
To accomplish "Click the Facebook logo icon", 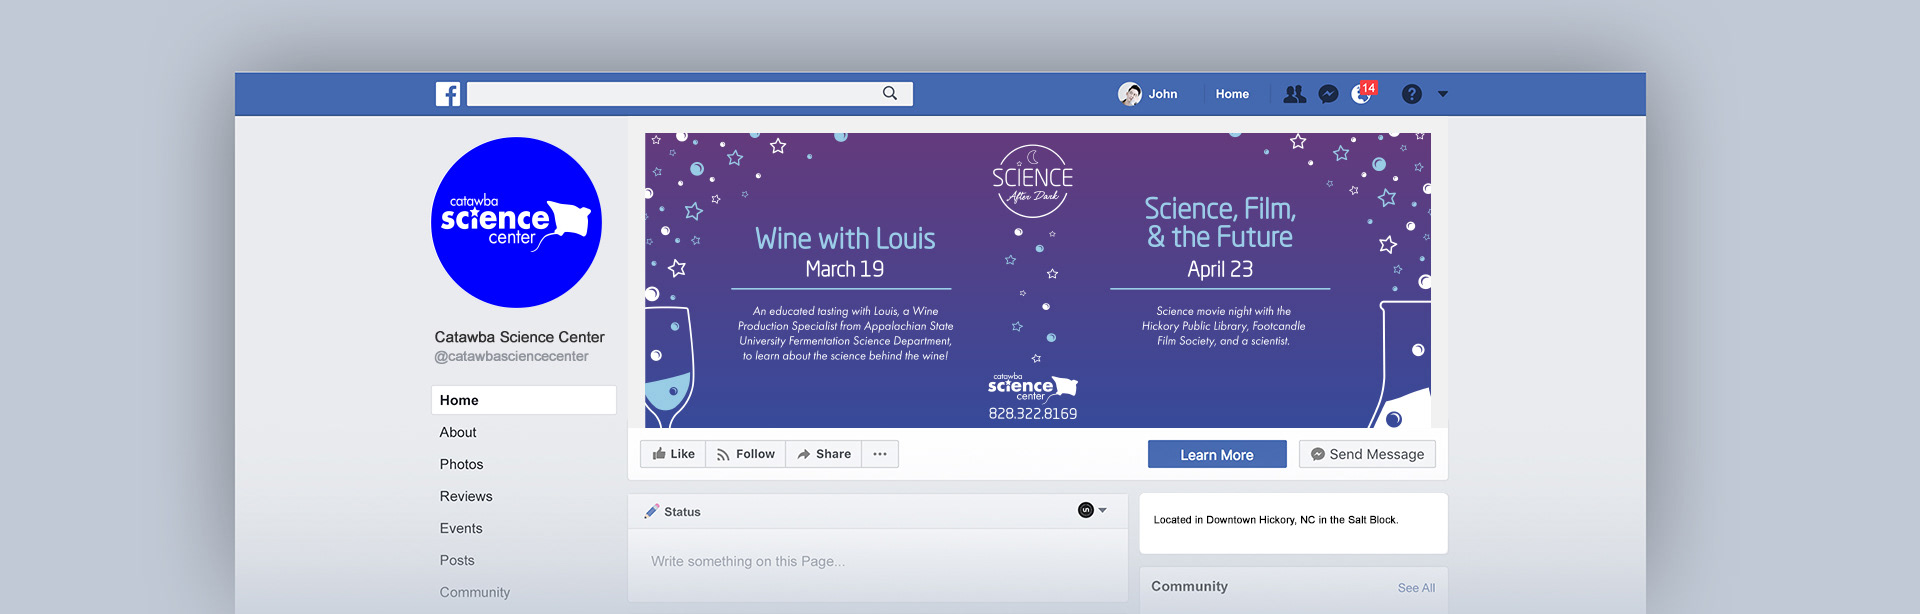I will tap(448, 94).
